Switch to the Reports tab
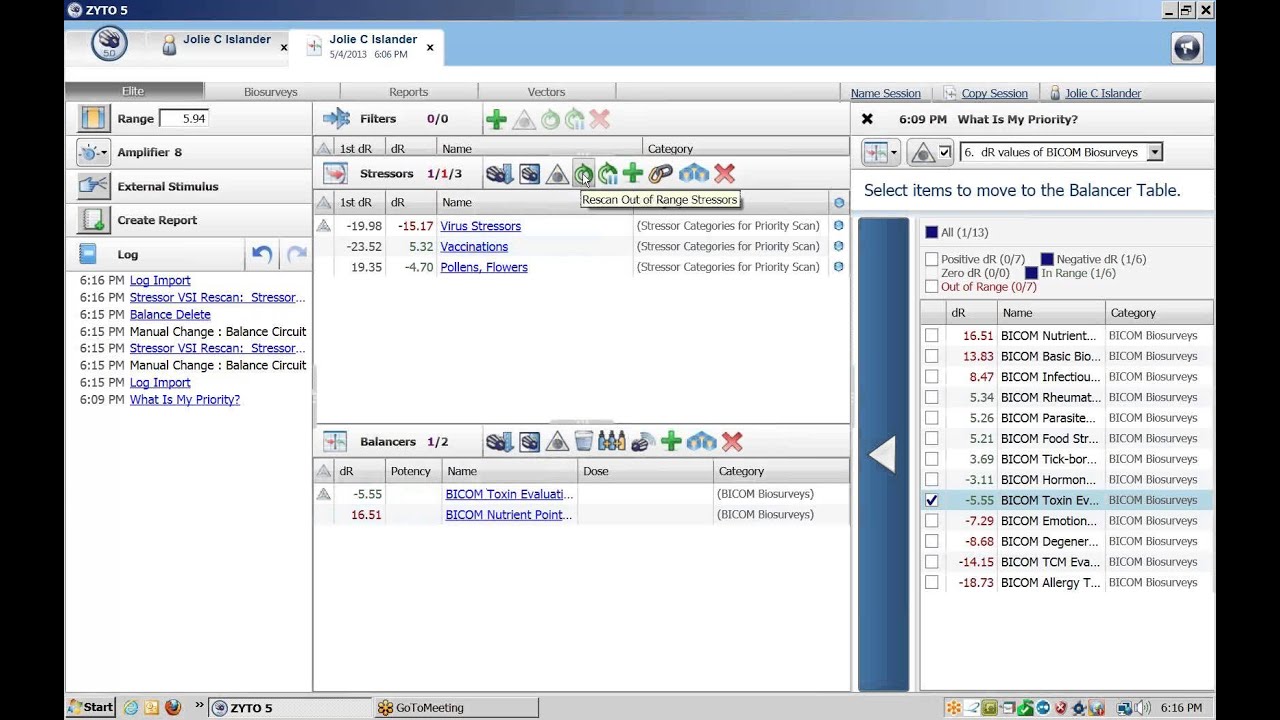The height and width of the screenshot is (720, 1280). point(408,92)
